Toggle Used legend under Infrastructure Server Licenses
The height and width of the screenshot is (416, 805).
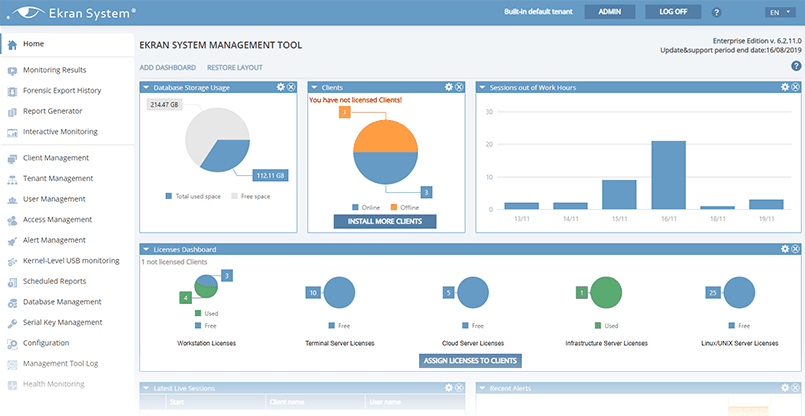click(x=606, y=326)
